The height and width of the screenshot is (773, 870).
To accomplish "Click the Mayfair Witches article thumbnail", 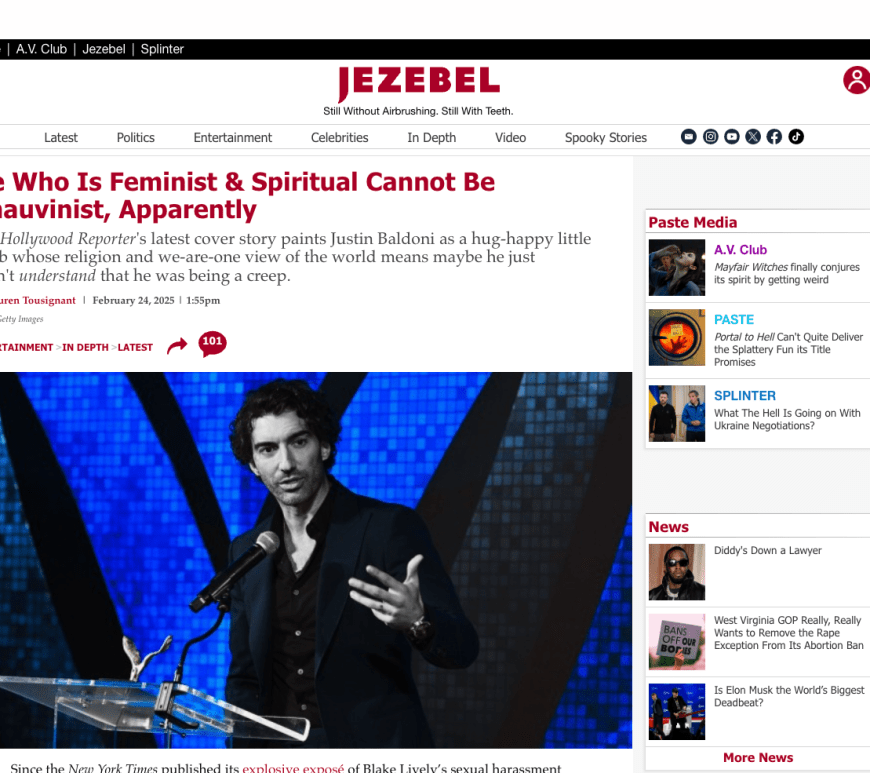I will [x=677, y=267].
